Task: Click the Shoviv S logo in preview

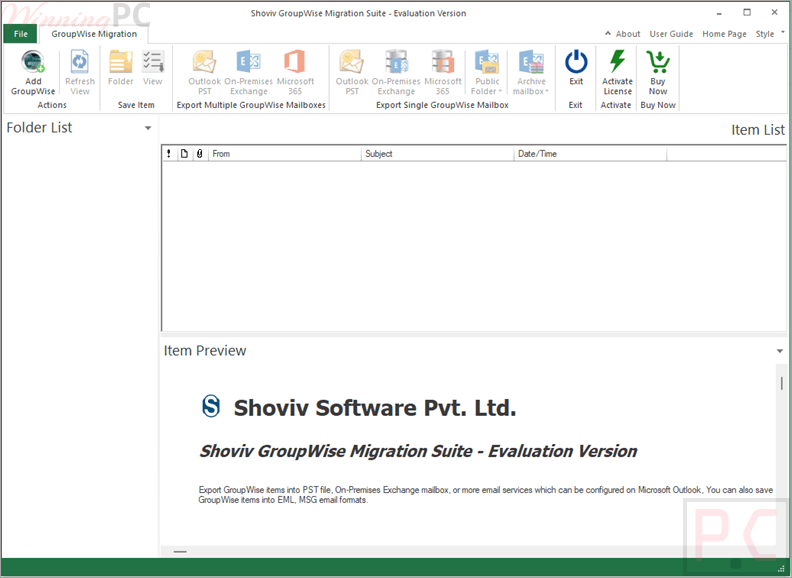Action: (x=211, y=406)
